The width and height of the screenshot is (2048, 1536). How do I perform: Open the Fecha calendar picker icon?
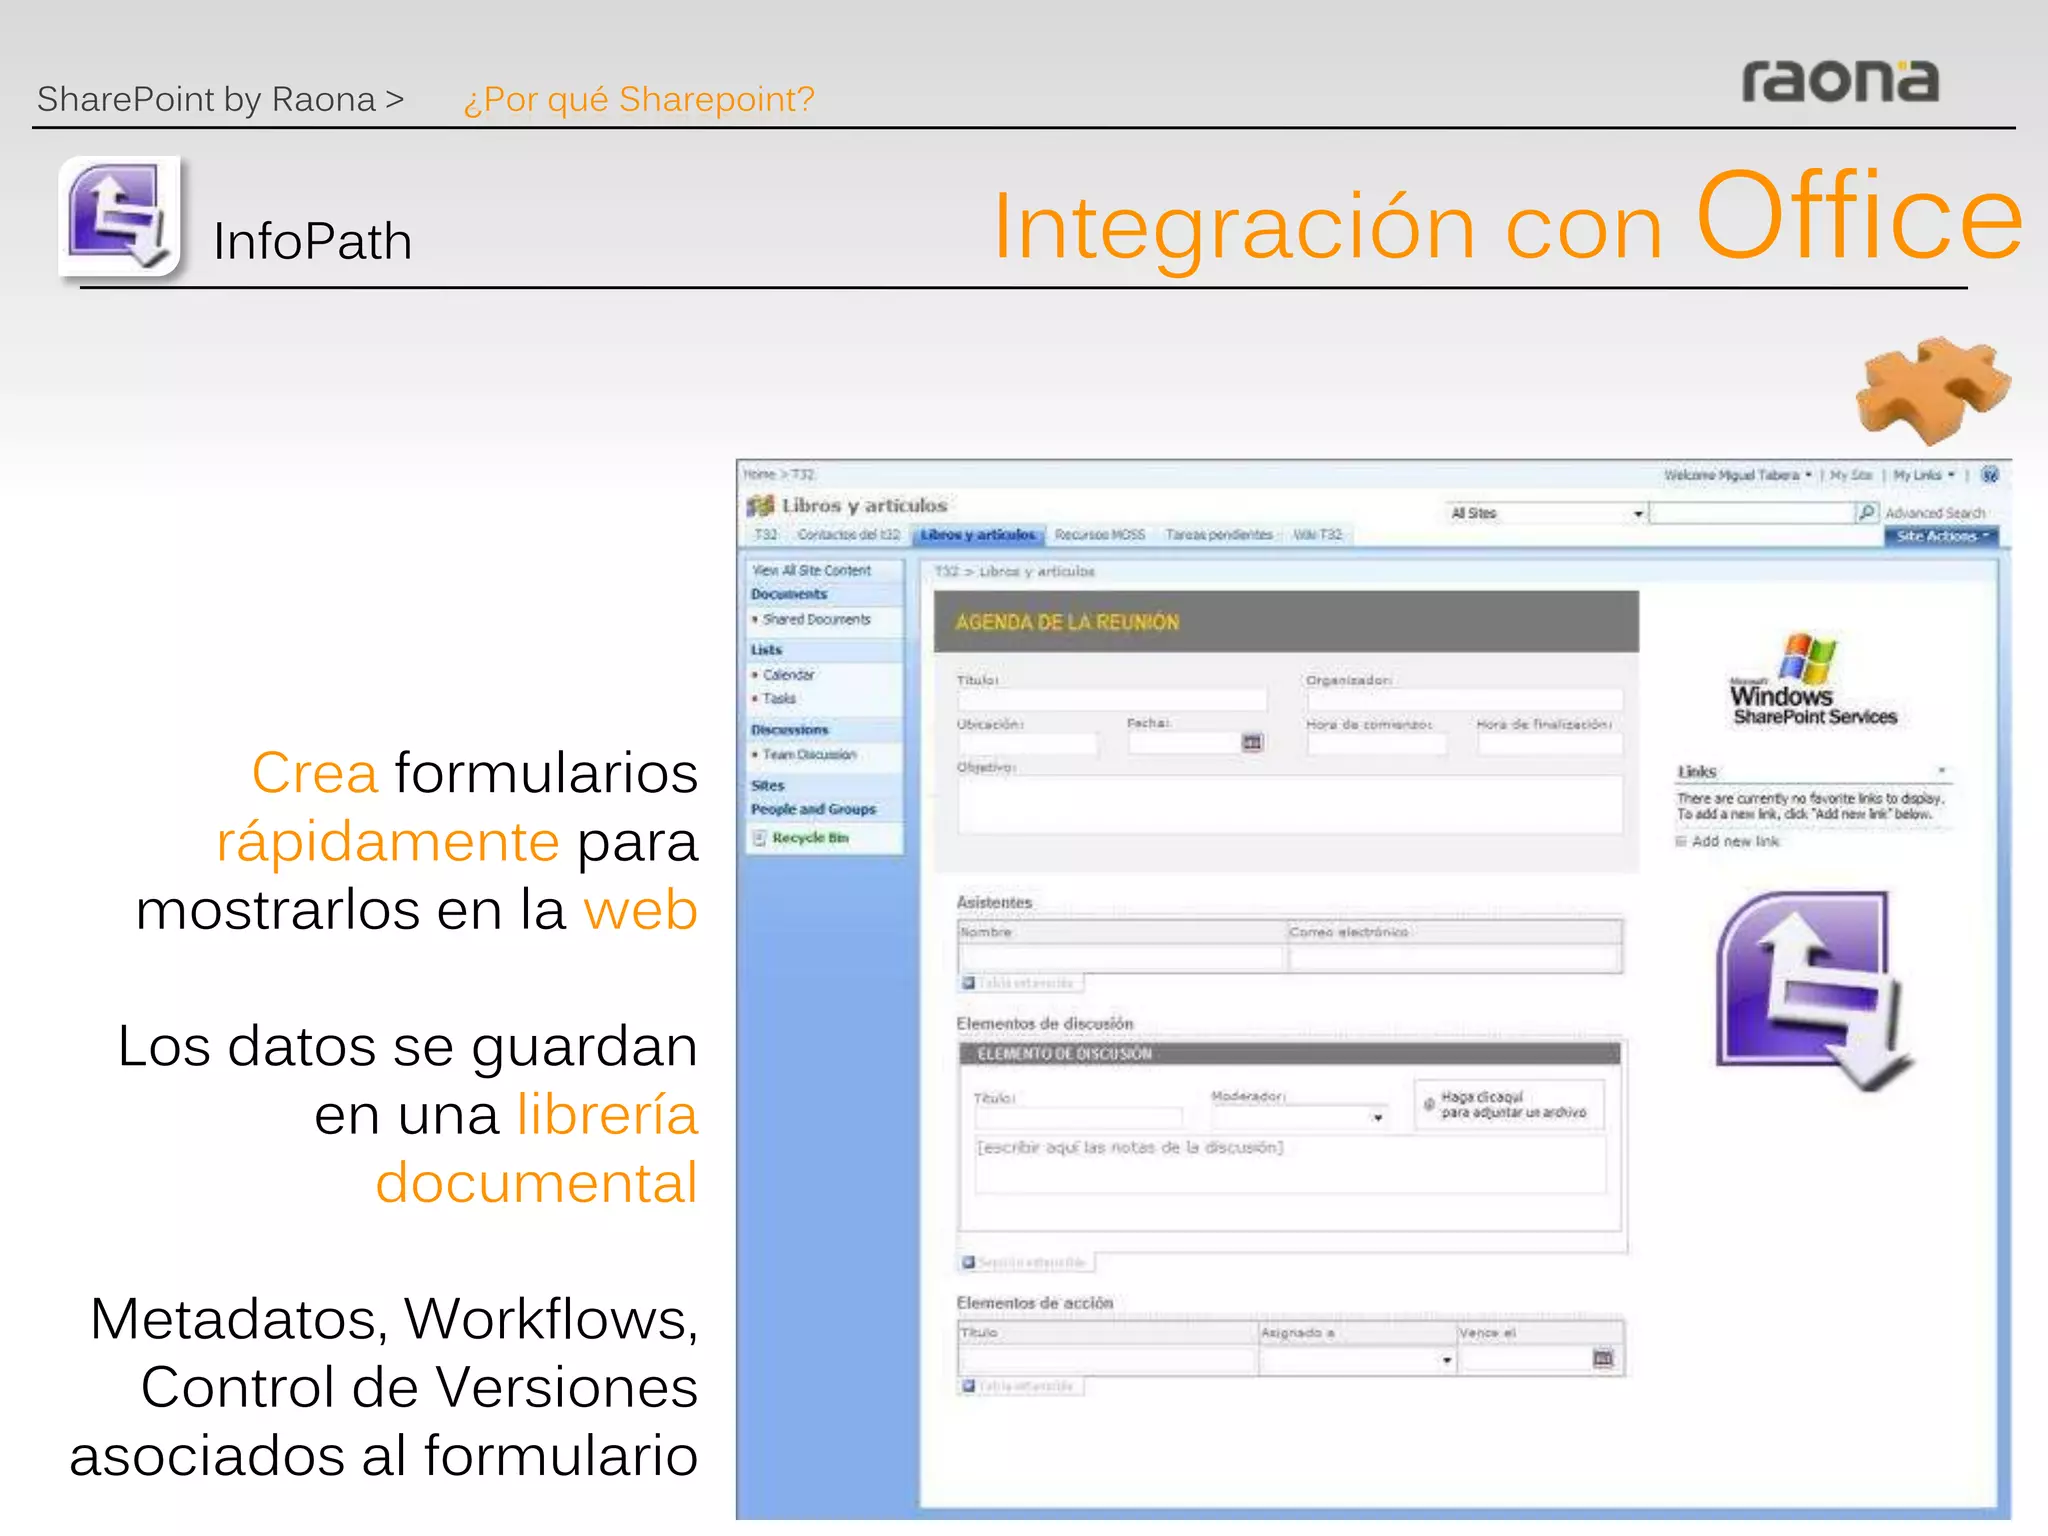[1252, 742]
